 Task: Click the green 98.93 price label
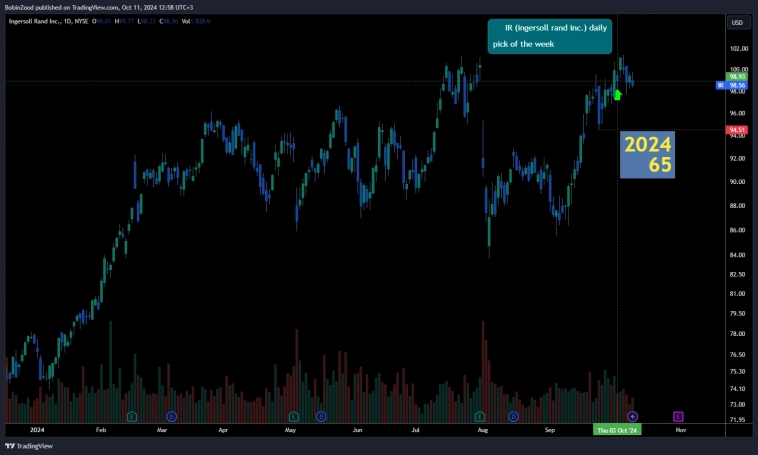click(x=737, y=76)
